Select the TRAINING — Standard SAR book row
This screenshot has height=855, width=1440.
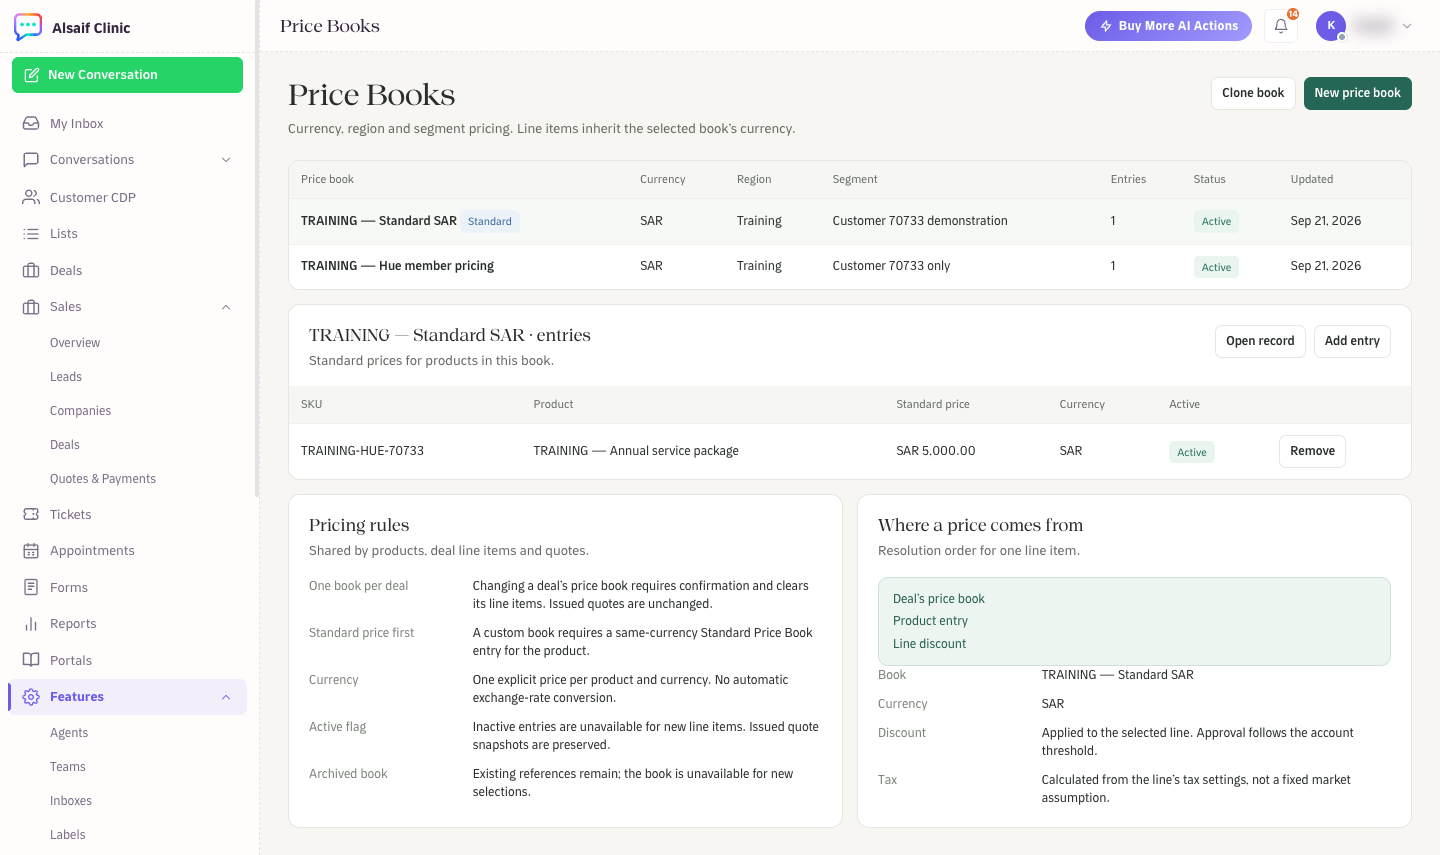pos(850,221)
